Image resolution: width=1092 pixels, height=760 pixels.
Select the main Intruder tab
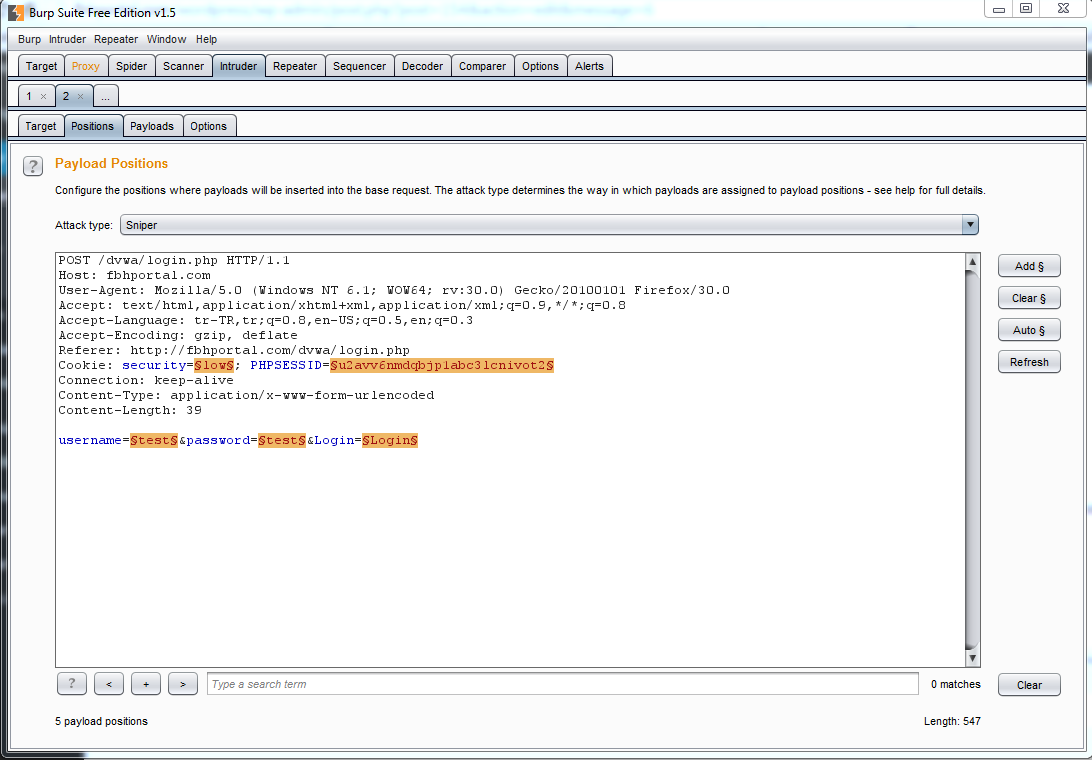[238, 66]
